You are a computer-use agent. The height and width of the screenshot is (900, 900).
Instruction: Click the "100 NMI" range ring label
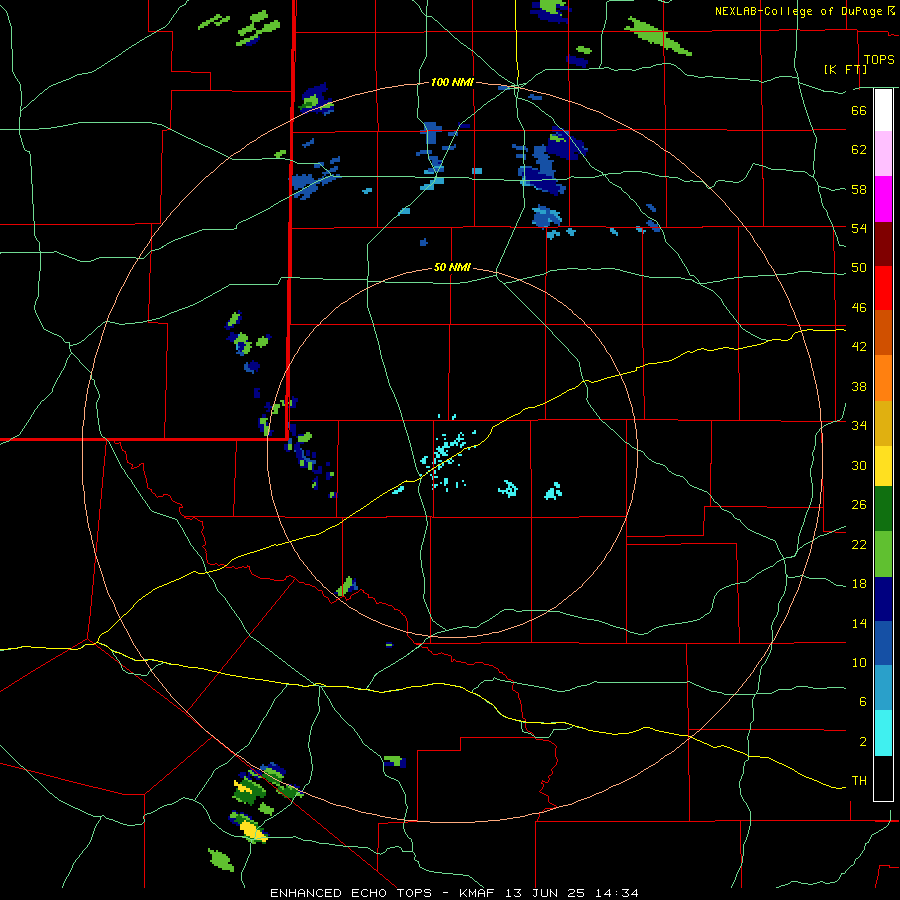452,82
